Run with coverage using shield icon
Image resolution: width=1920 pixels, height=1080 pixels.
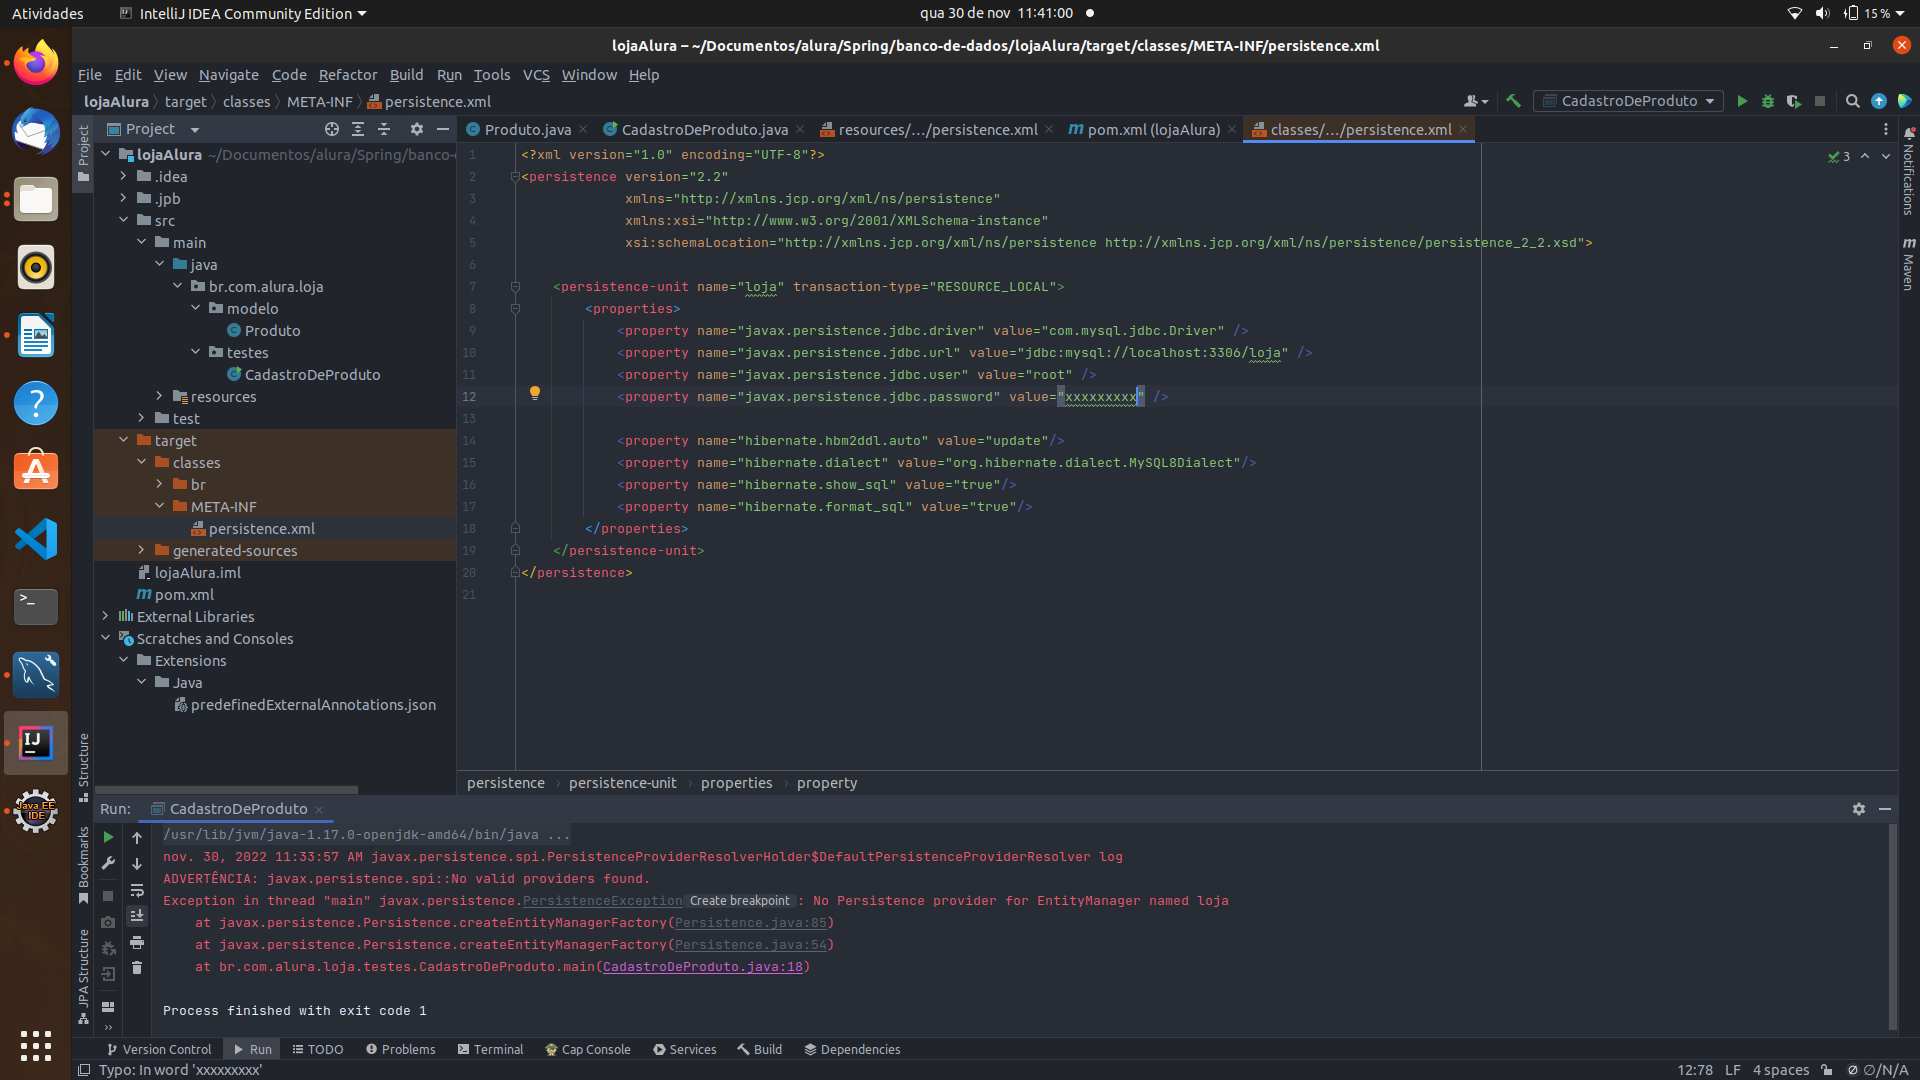[1794, 101]
